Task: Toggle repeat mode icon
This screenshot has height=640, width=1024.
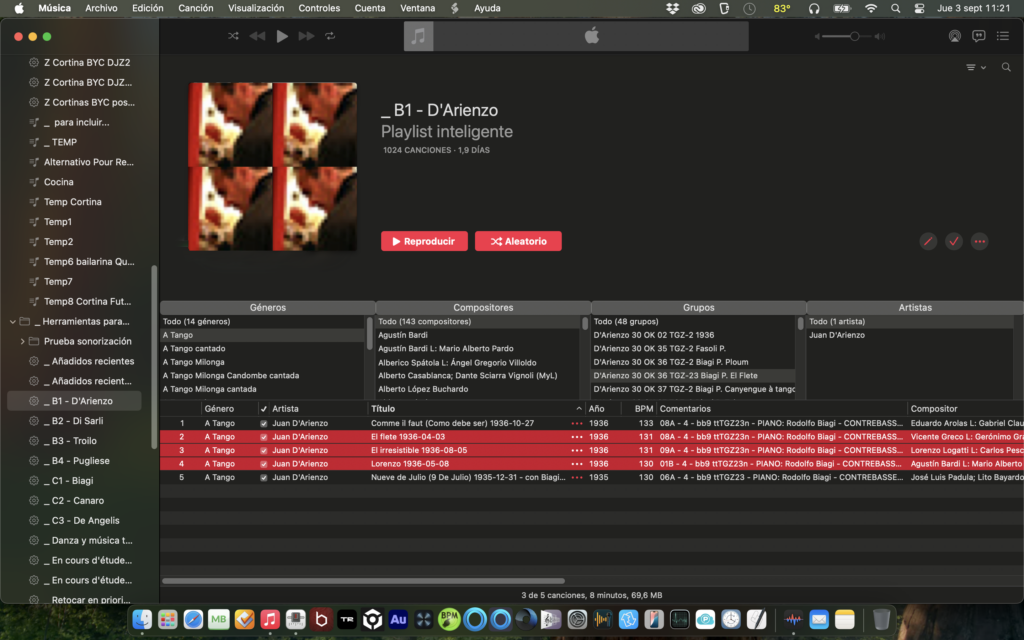Action: [x=330, y=36]
